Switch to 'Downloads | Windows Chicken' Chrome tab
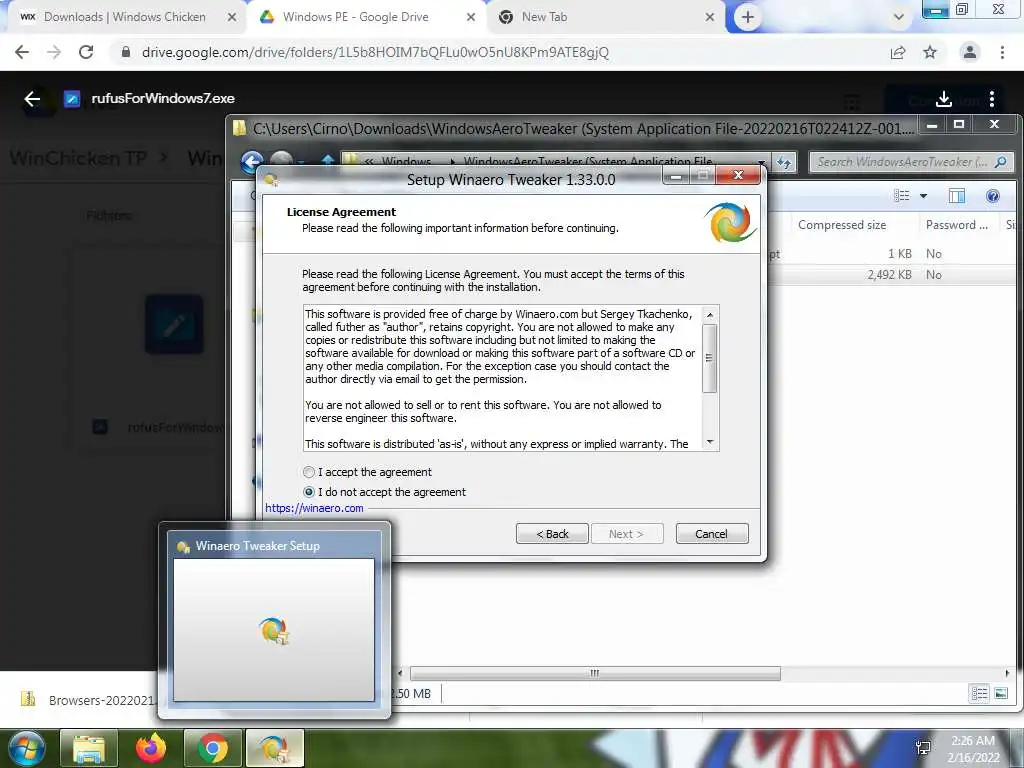The image size is (1024, 768). (124, 17)
